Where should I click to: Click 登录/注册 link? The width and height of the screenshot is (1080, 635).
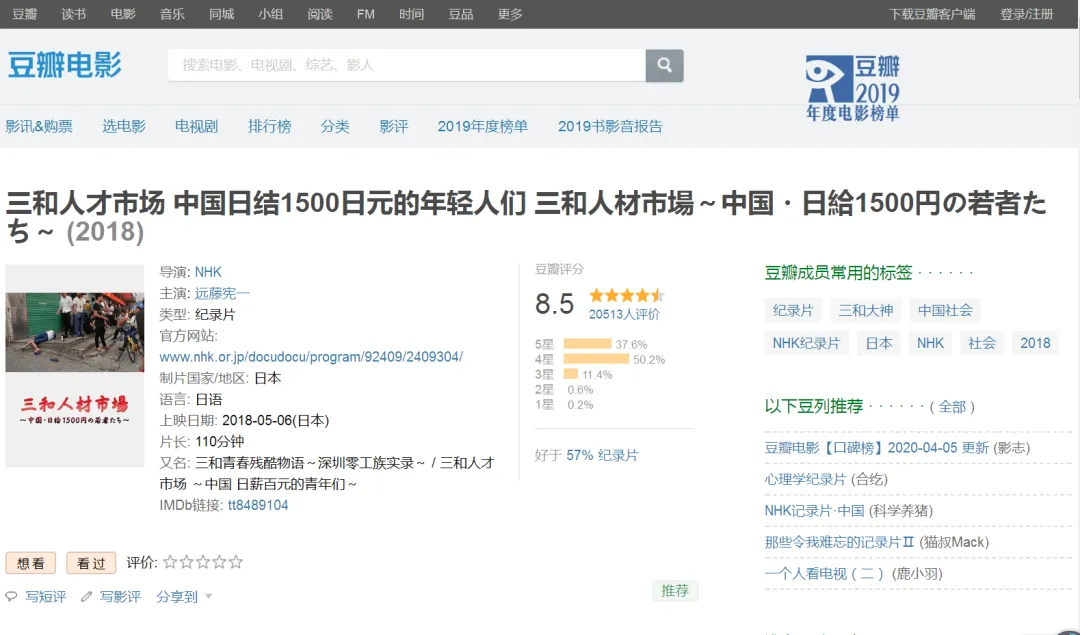click(1026, 14)
